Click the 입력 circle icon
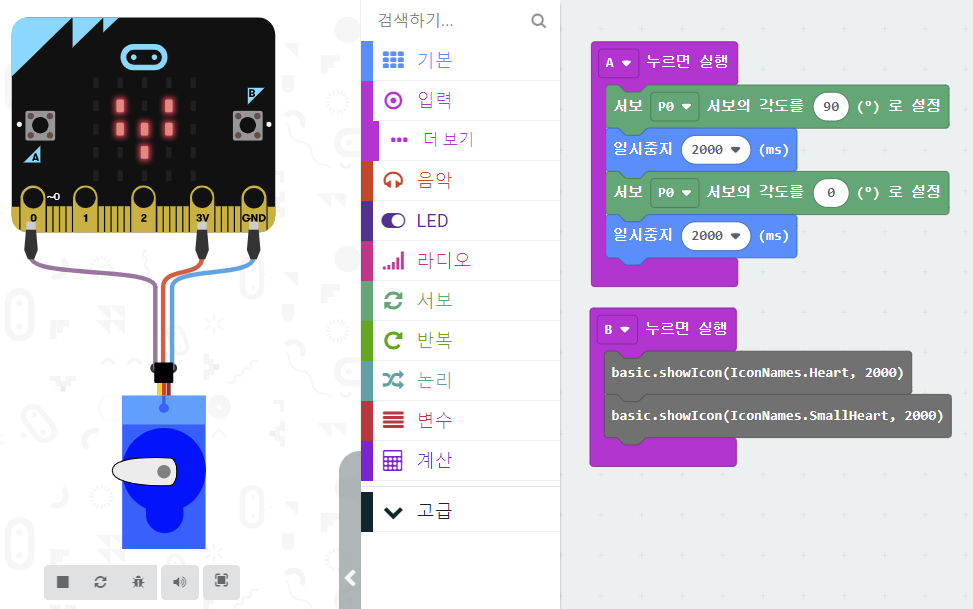This screenshot has height=609, width=973. pos(393,100)
